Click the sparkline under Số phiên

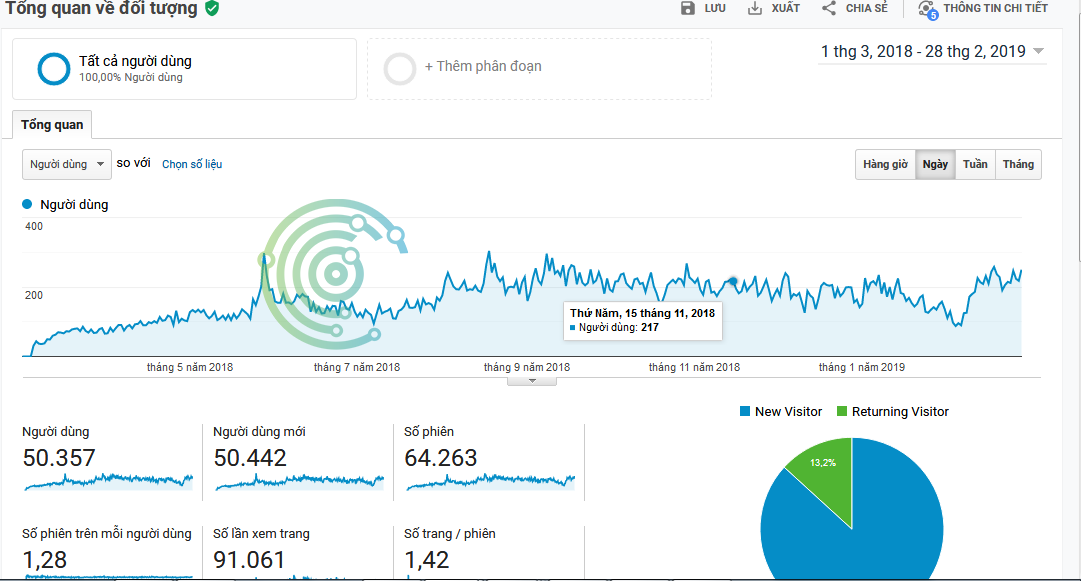pos(490,481)
